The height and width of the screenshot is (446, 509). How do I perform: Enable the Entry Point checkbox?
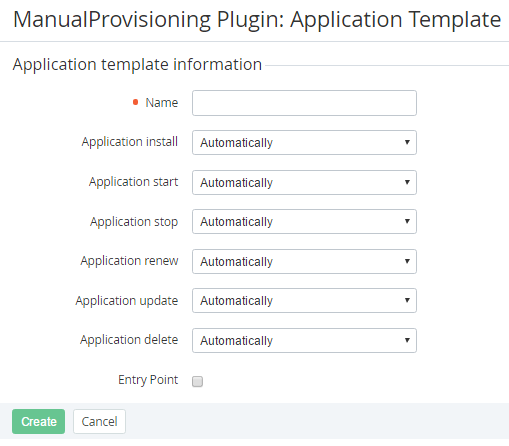pos(197,381)
